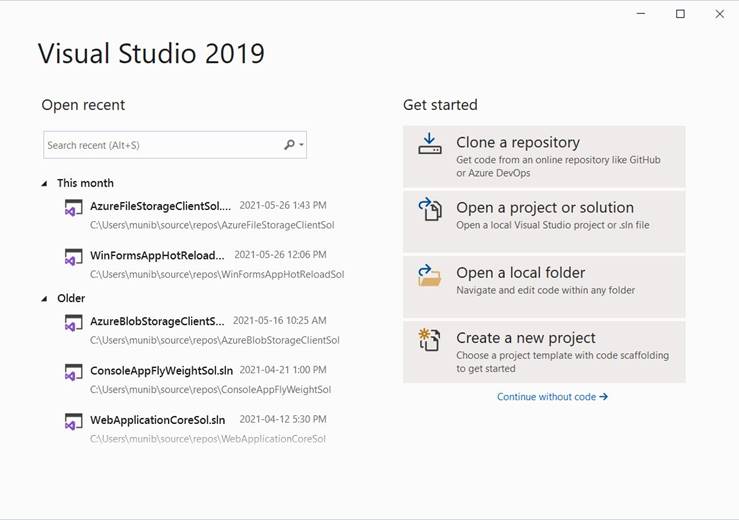Click the Clone a repository download icon
The height and width of the screenshot is (520, 739).
click(x=429, y=144)
